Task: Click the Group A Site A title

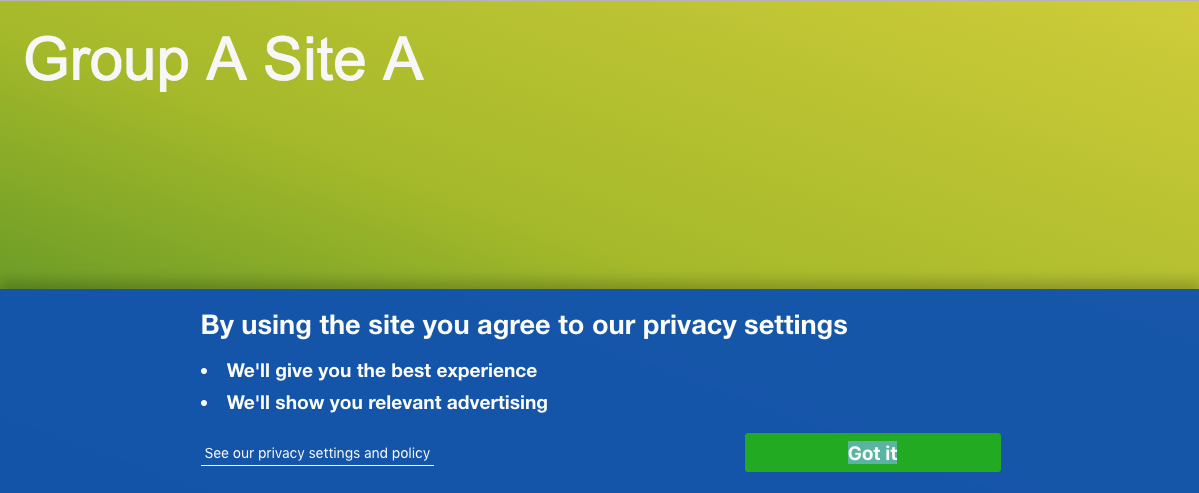Action: [224, 60]
